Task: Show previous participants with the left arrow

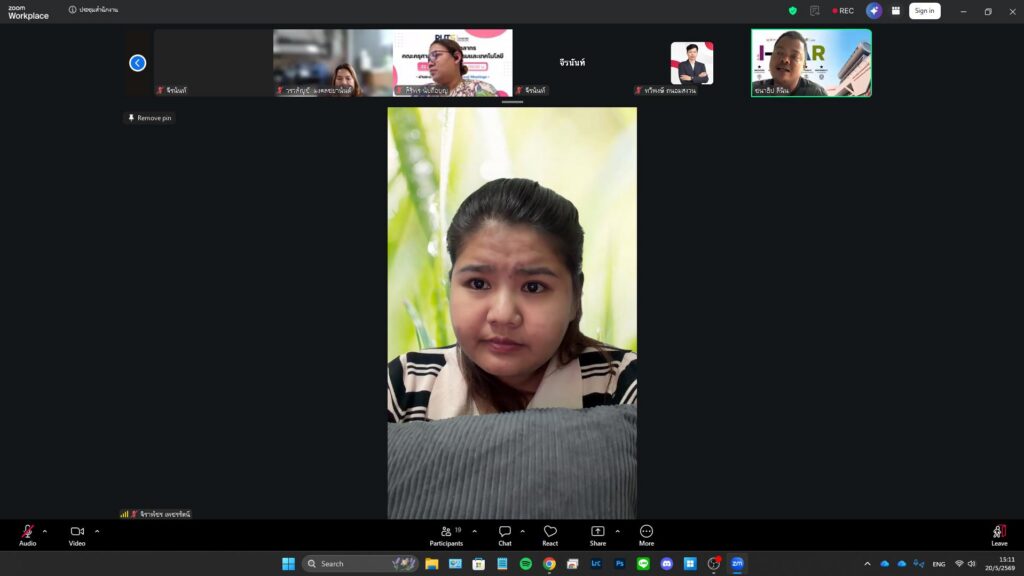Action: tap(138, 63)
